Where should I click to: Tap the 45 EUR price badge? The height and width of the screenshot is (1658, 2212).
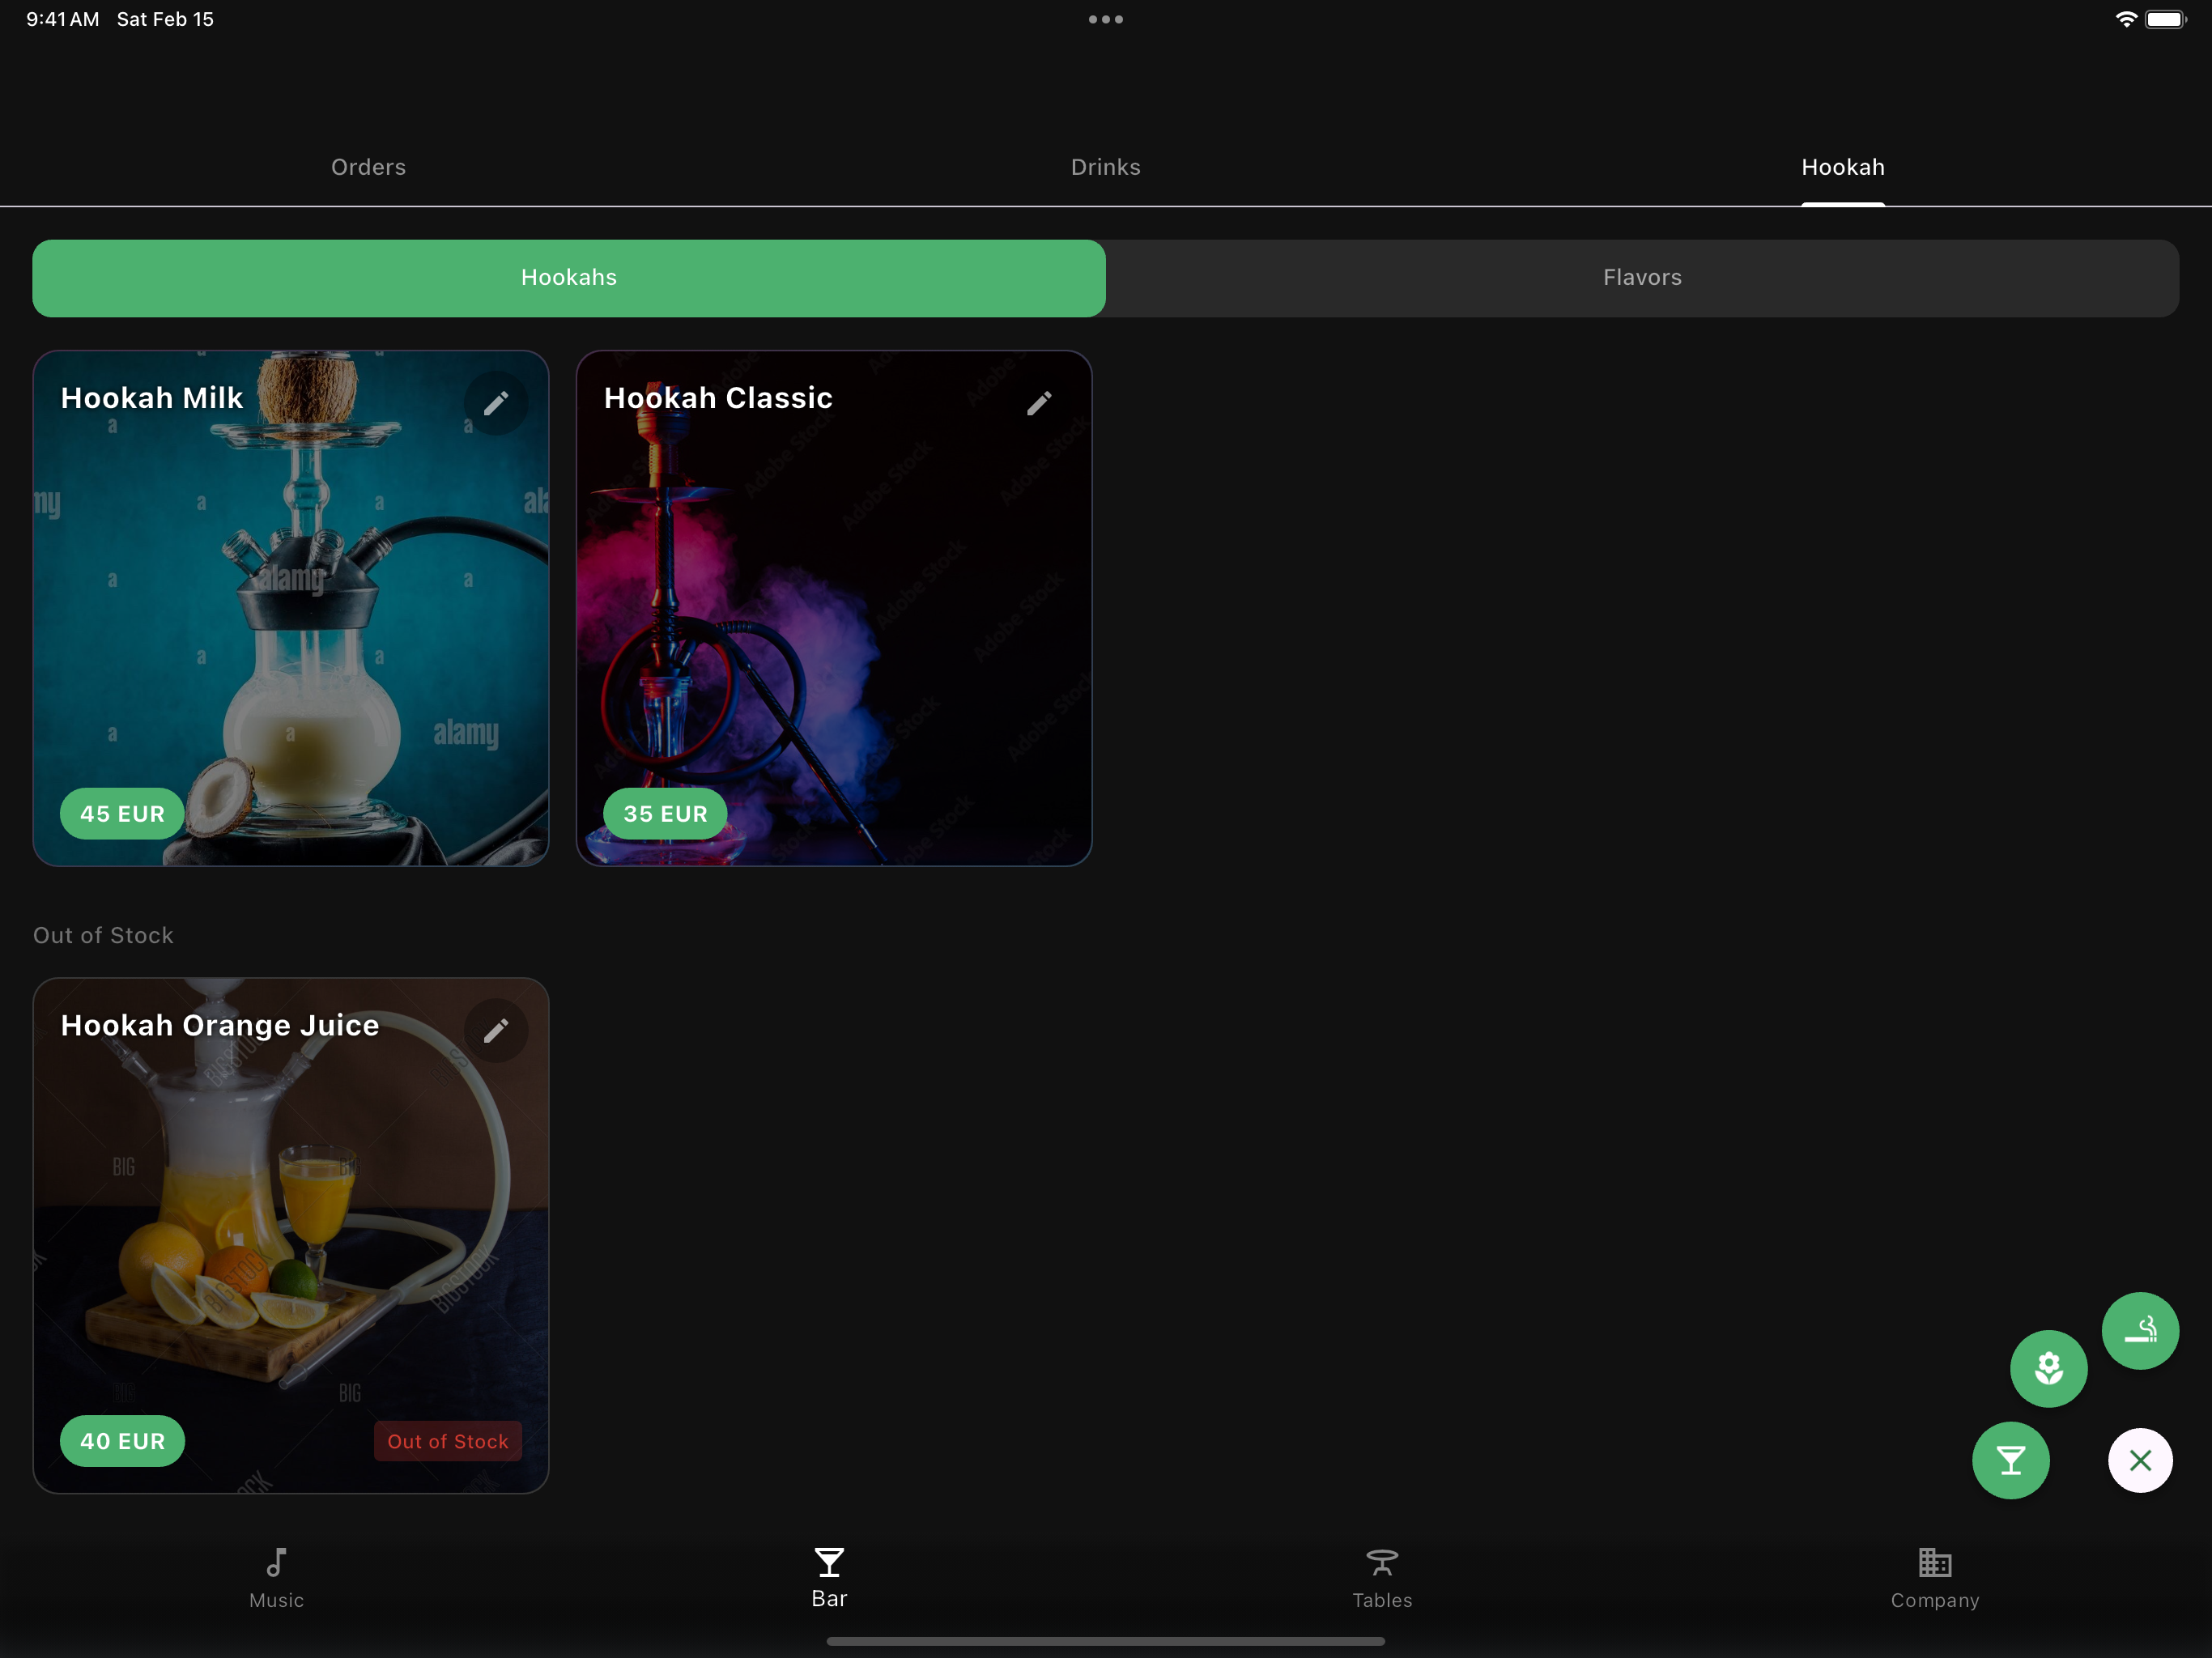(122, 814)
